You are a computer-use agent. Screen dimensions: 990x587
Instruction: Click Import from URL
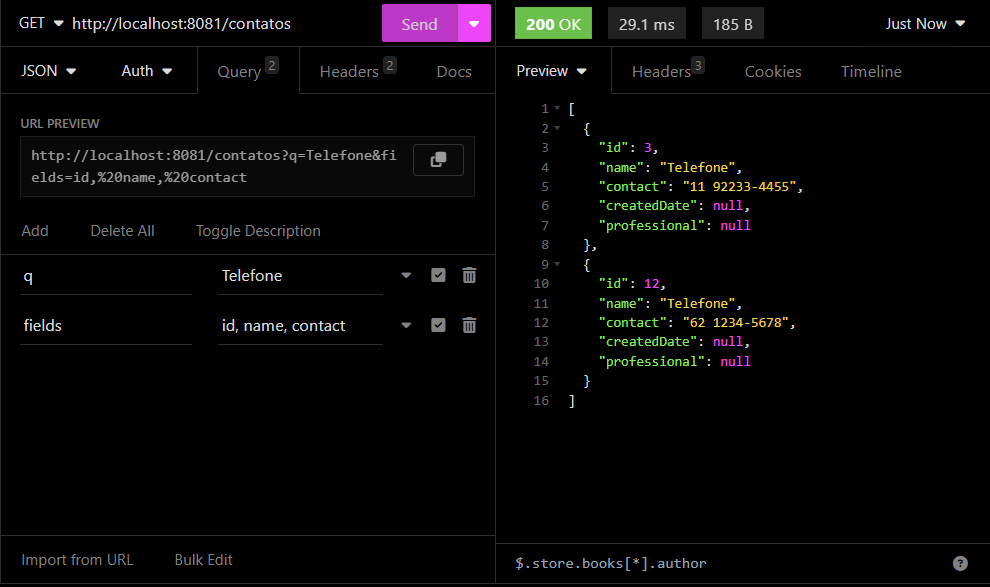click(x=77, y=560)
